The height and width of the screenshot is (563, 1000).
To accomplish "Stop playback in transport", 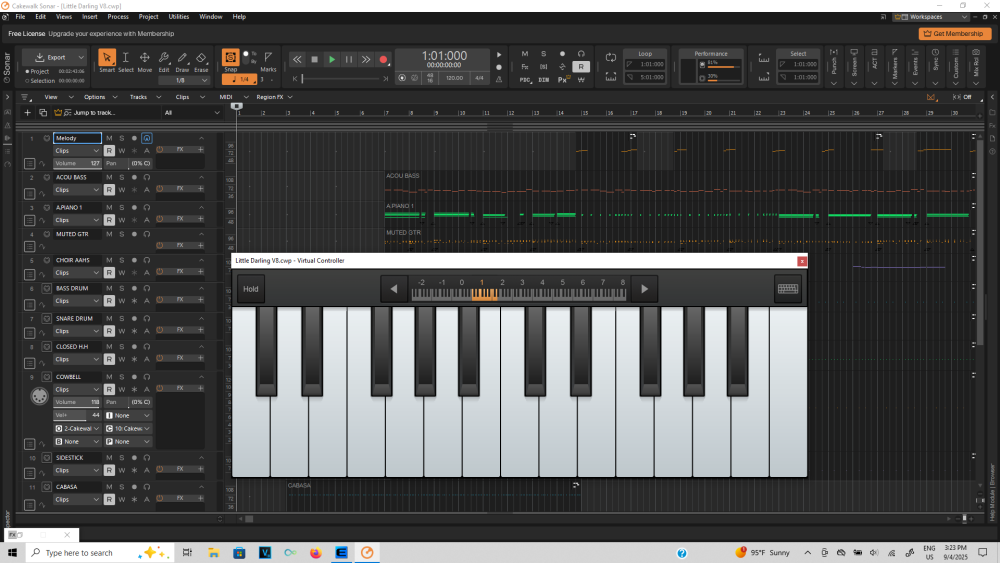I will pyautogui.click(x=314, y=59).
